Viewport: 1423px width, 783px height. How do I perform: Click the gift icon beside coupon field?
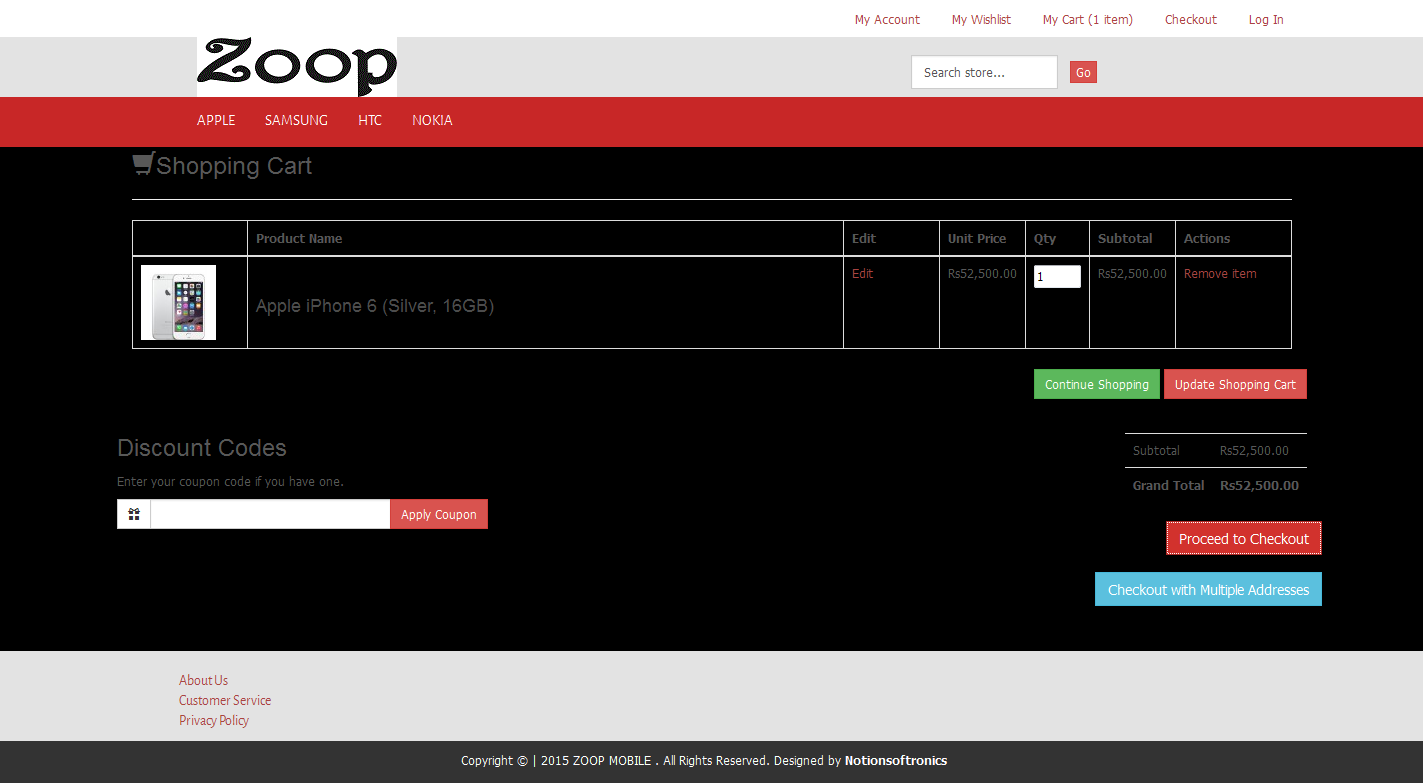134,514
